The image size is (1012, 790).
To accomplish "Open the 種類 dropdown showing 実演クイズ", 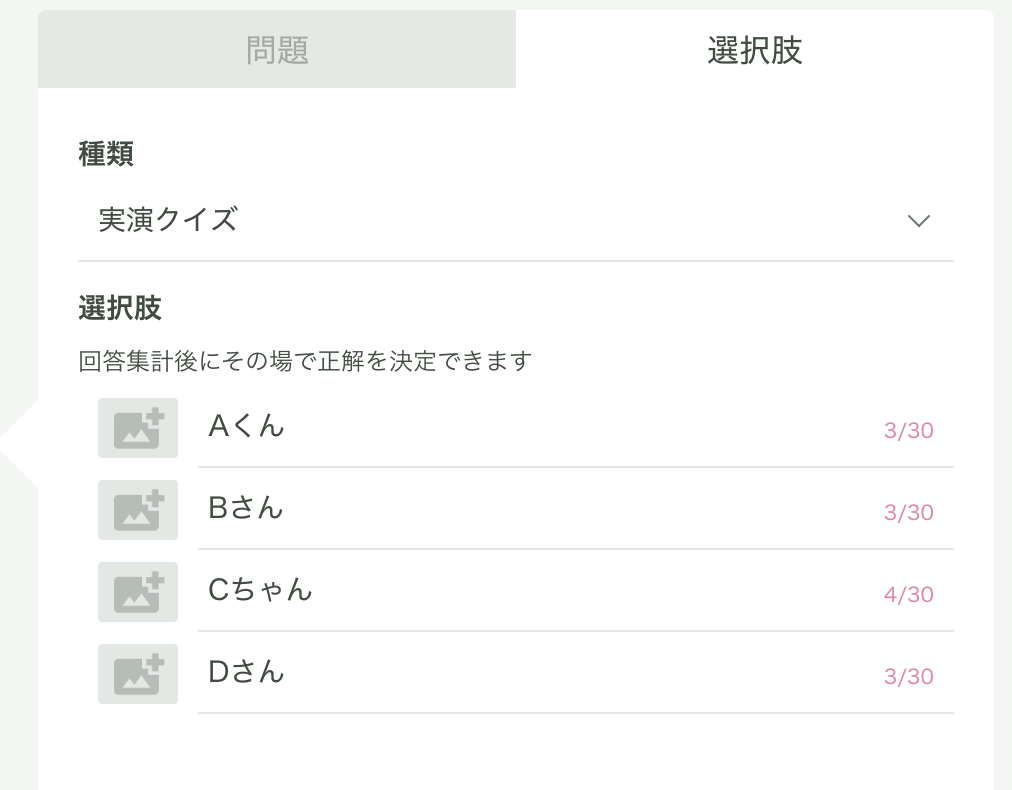I will coord(516,220).
